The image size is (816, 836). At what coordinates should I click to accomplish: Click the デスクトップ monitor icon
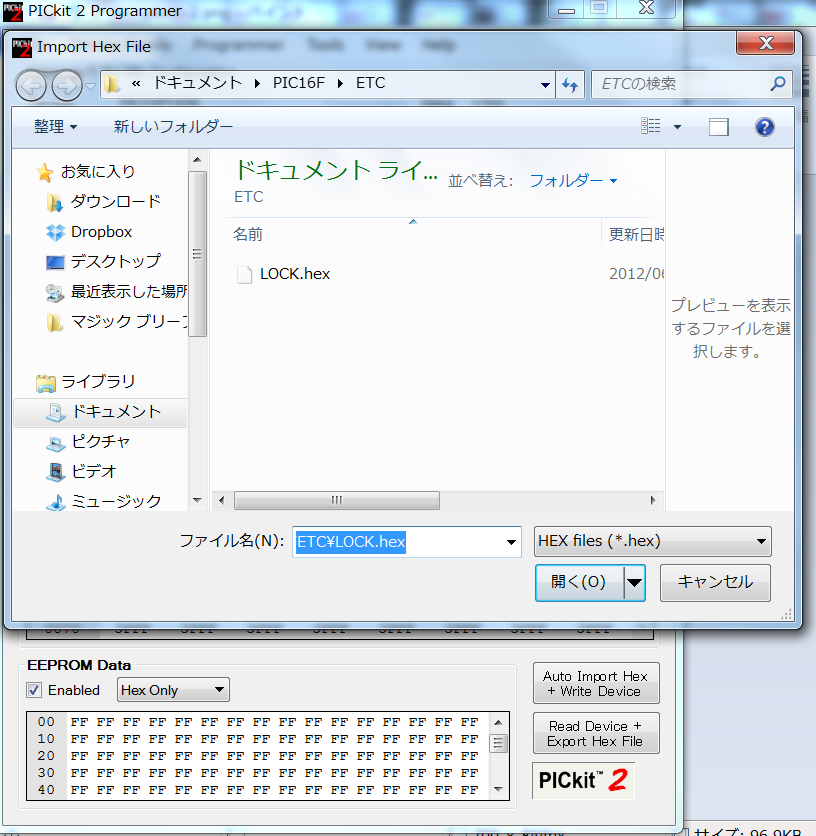55,262
